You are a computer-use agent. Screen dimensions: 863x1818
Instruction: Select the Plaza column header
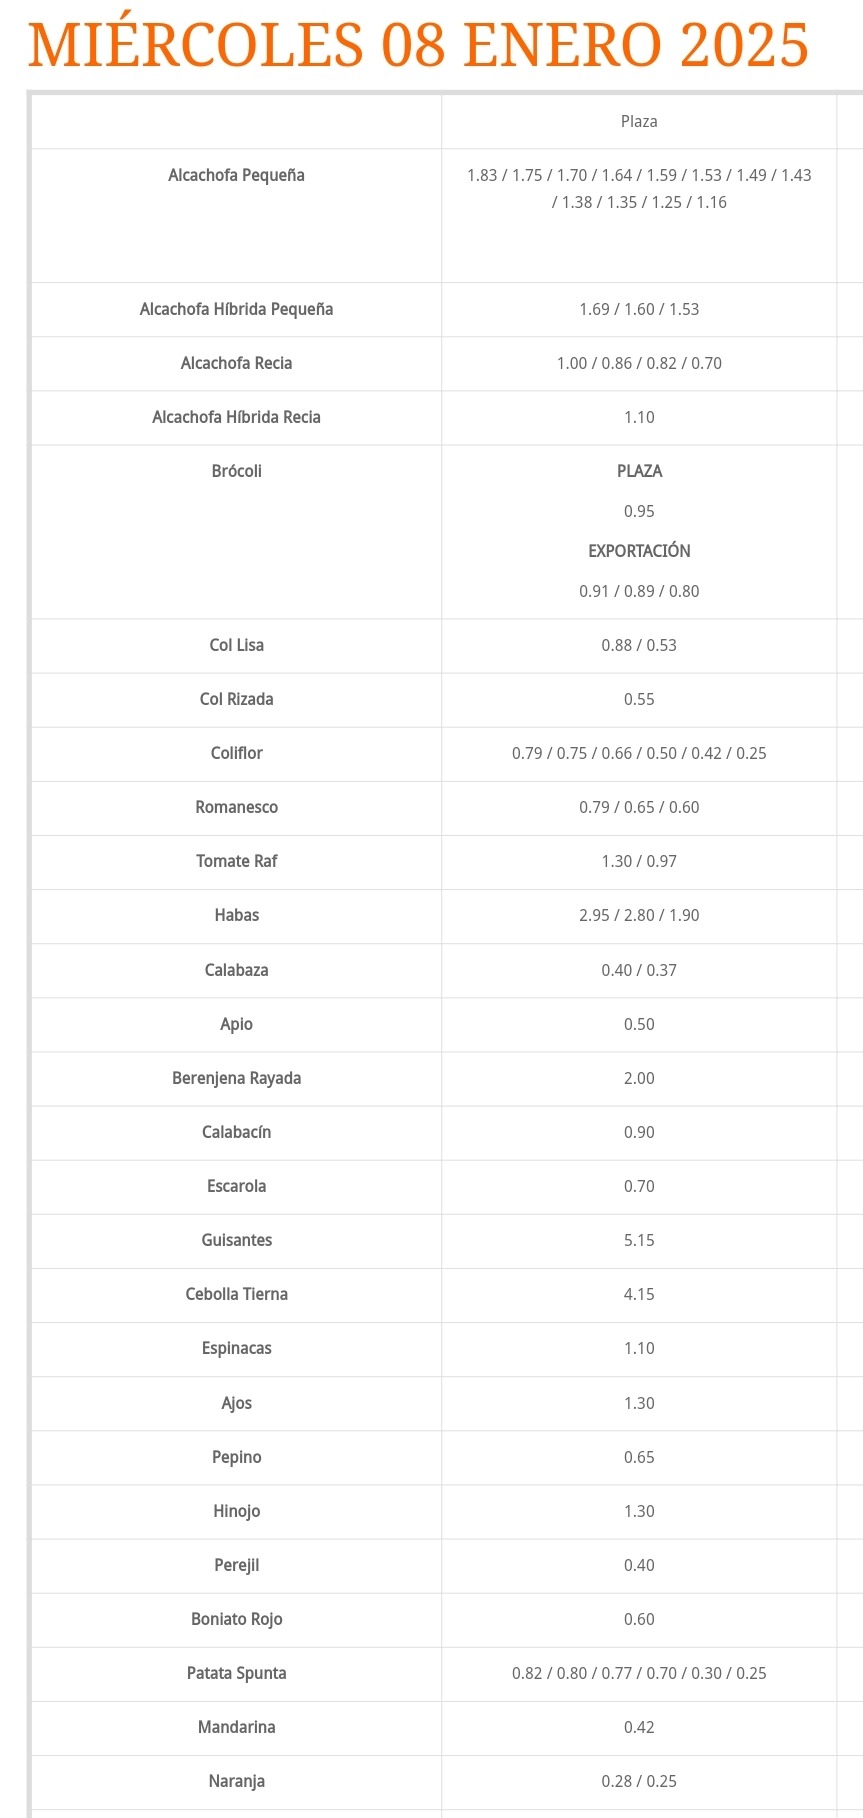639,121
